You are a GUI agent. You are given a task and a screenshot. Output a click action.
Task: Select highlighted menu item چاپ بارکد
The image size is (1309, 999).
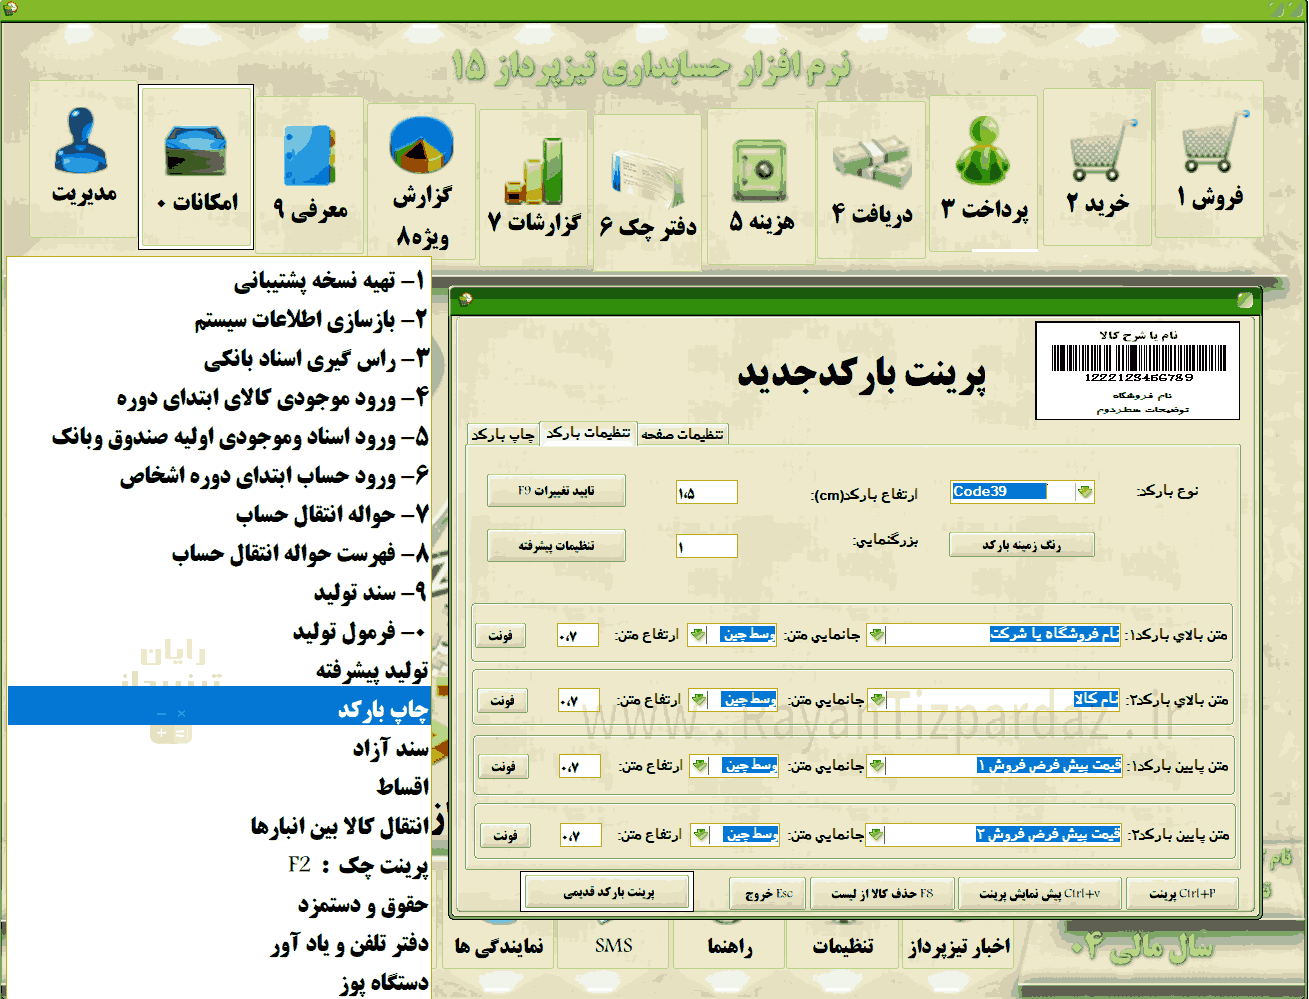(x=219, y=706)
